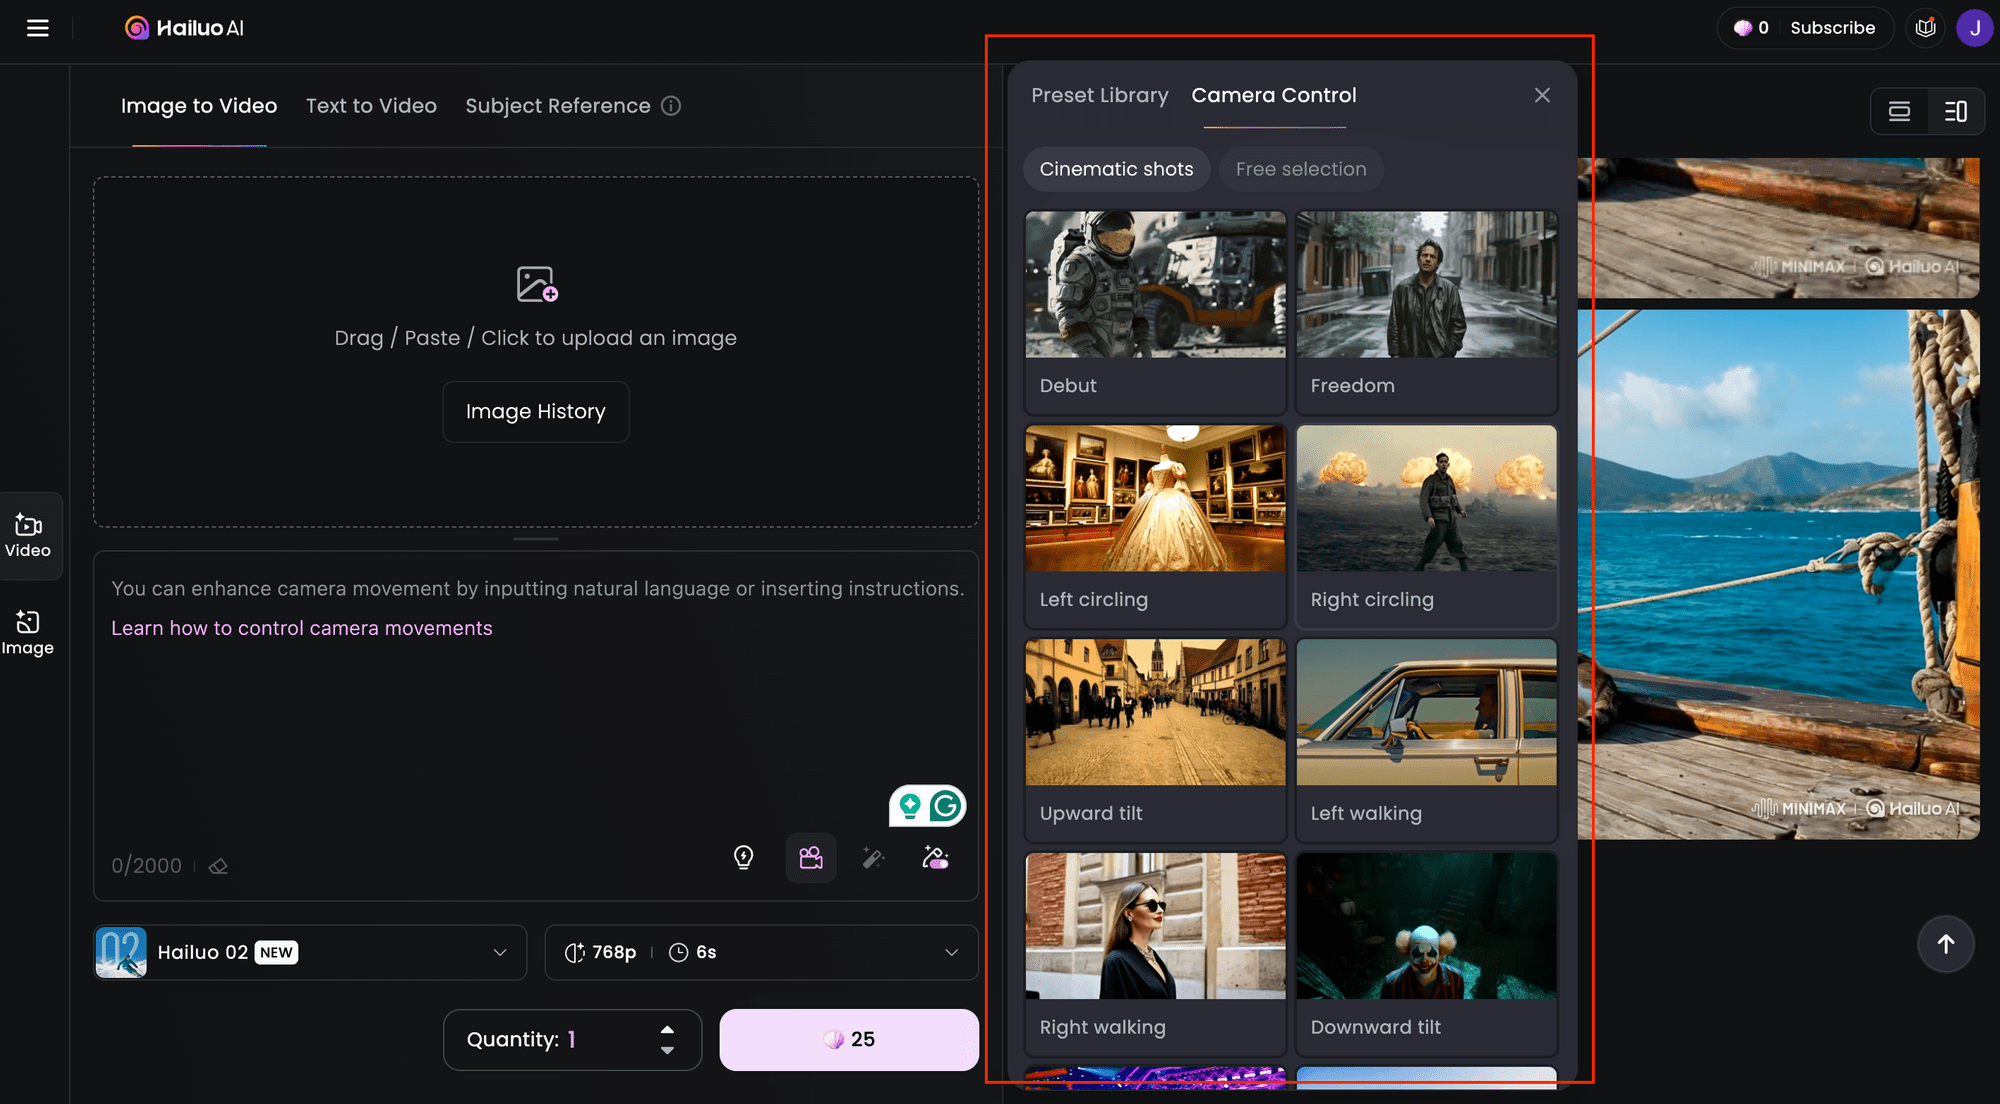The image size is (2000, 1104).
Task: Click the Hailuo AI logo
Action: coord(184,28)
